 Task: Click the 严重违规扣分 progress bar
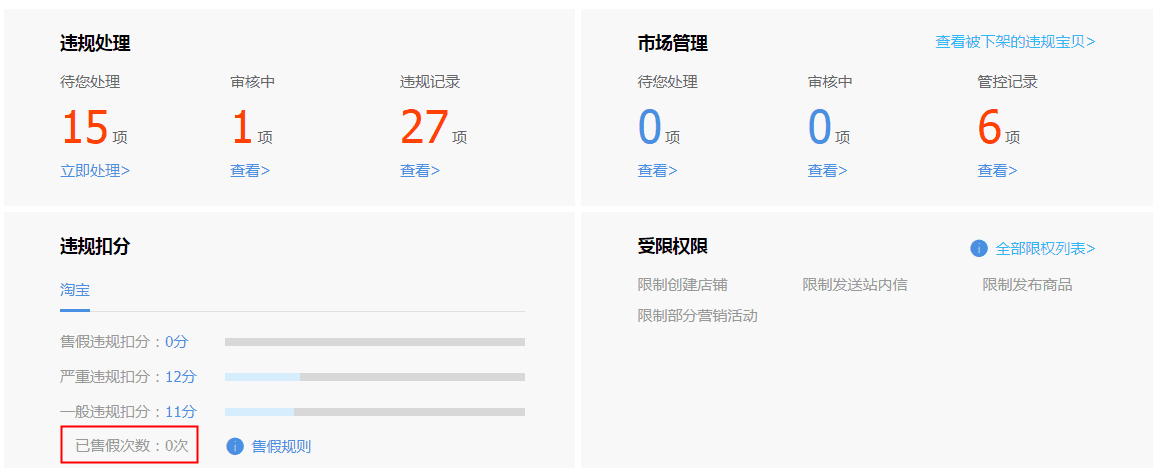375,377
